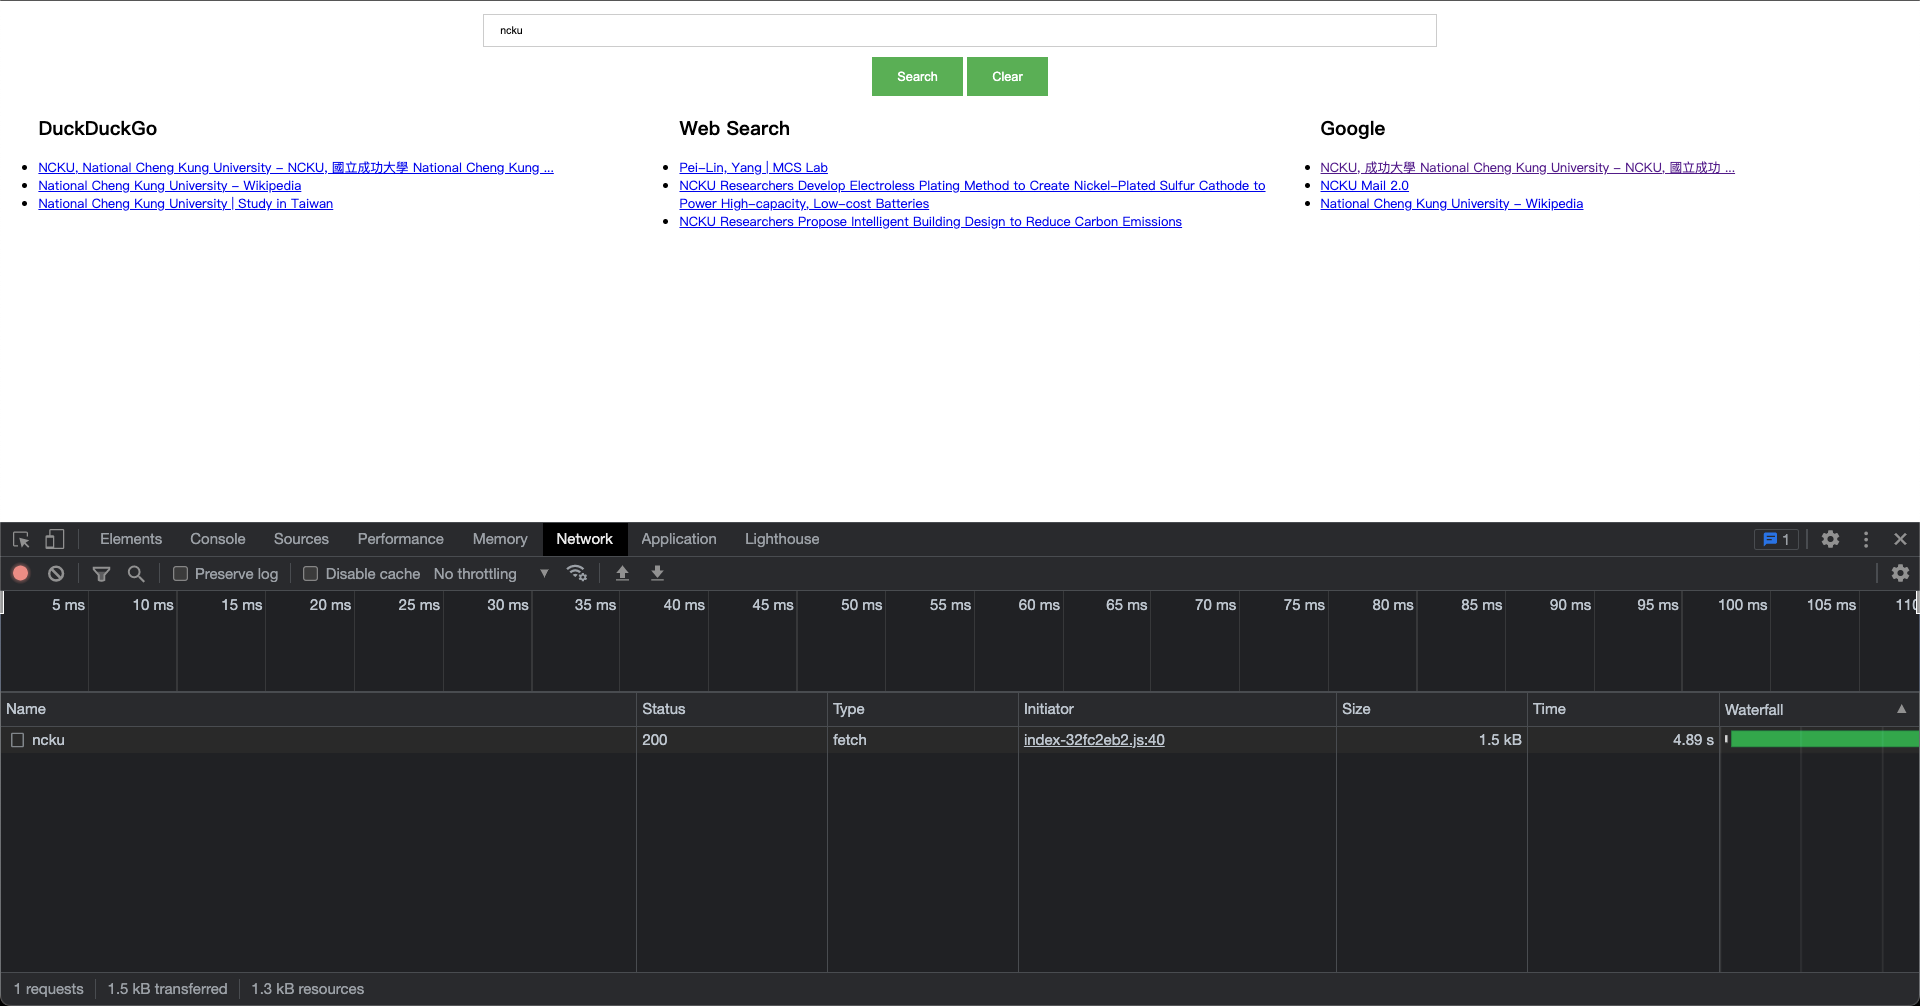Tick the ncku request row checkbox

coord(17,740)
